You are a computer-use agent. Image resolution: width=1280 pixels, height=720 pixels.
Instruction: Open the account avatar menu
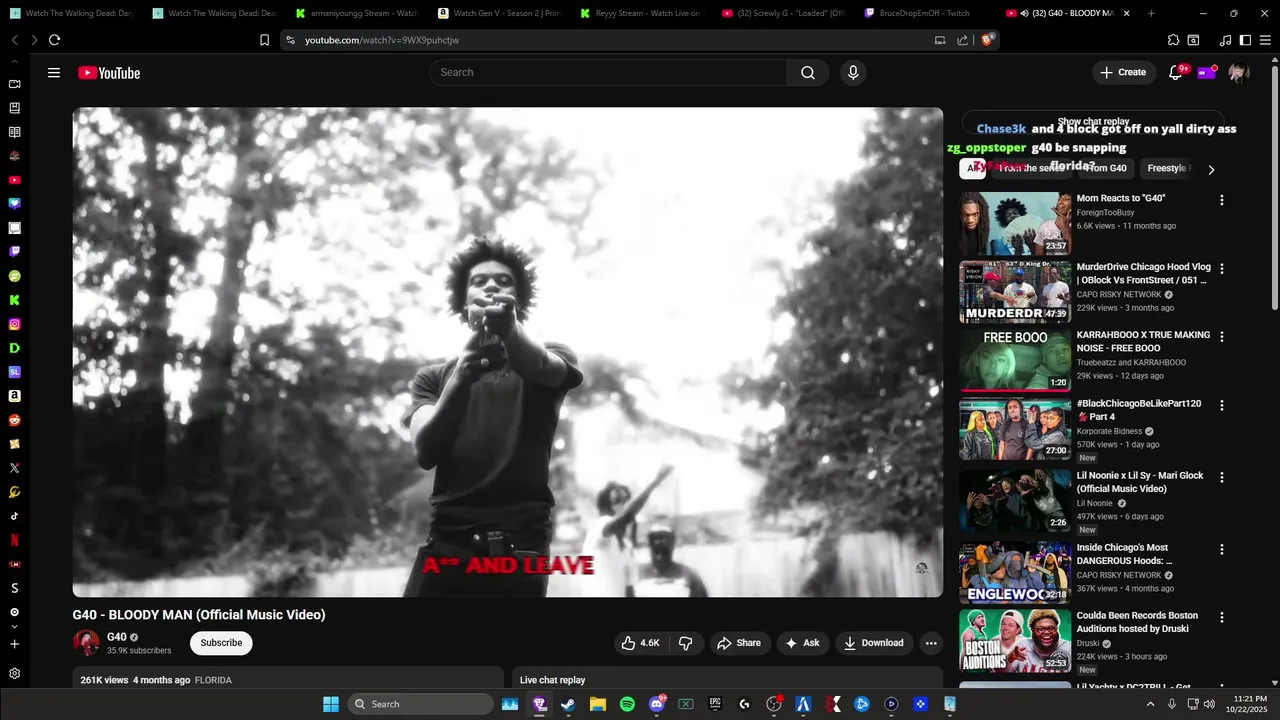[1238, 72]
